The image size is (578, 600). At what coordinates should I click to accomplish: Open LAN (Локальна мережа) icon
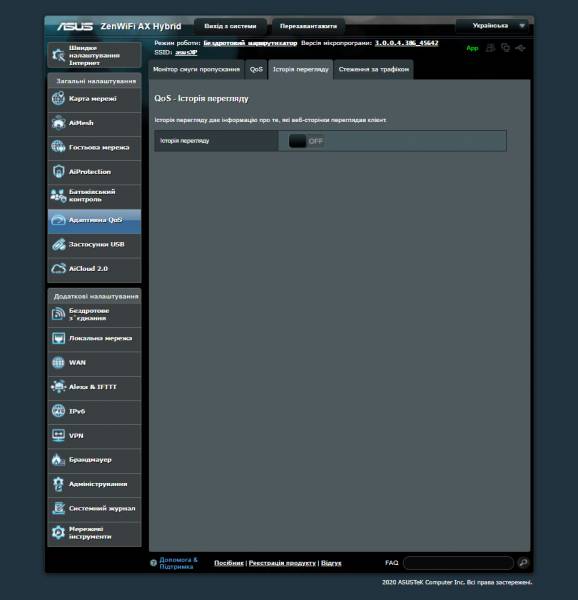pos(58,338)
